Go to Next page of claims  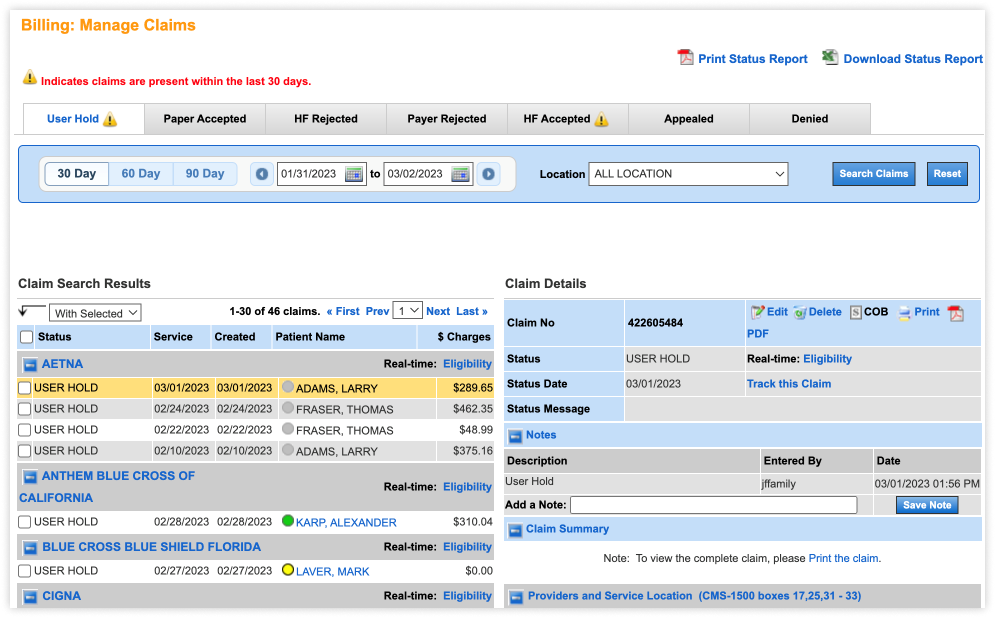(438, 312)
